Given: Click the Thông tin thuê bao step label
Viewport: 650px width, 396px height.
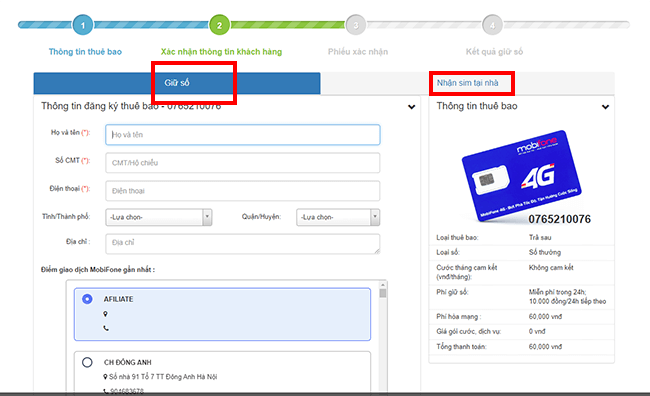Looking at the screenshot, I should [x=85, y=52].
